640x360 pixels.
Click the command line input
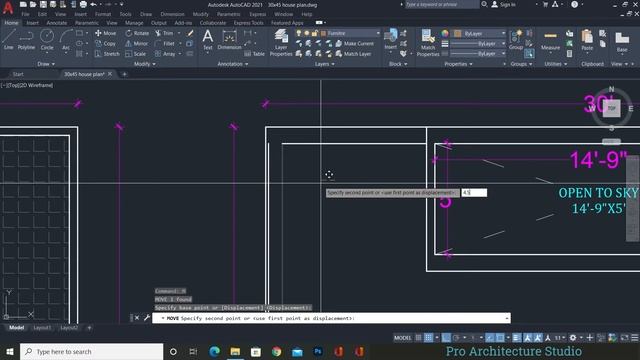(331, 318)
